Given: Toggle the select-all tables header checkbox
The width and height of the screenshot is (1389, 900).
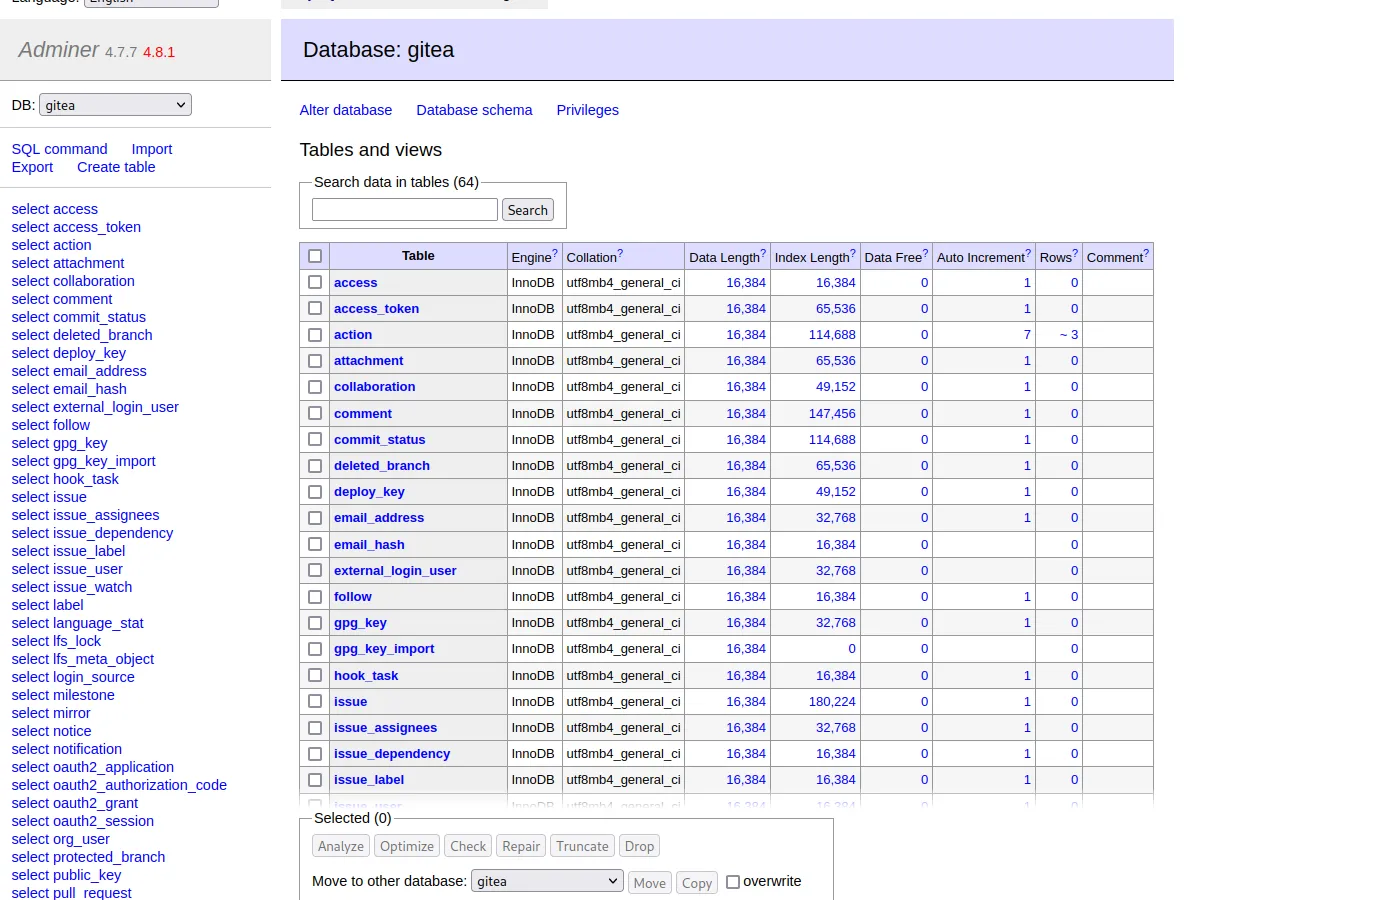Looking at the screenshot, I should click(315, 256).
